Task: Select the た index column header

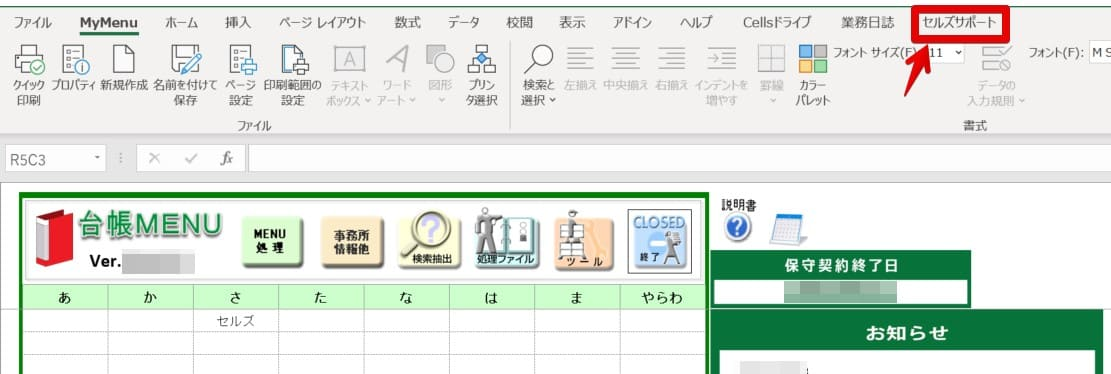Action: [x=321, y=298]
